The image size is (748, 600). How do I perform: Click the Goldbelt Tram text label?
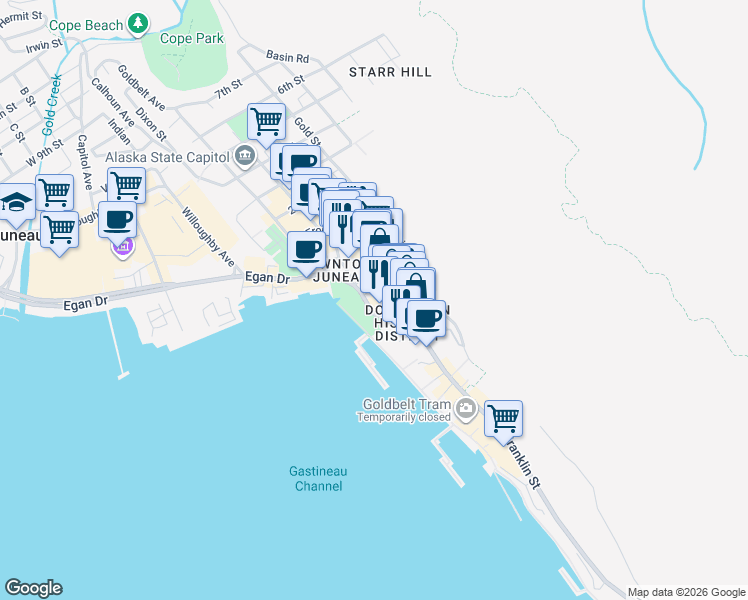pyautogui.click(x=407, y=404)
